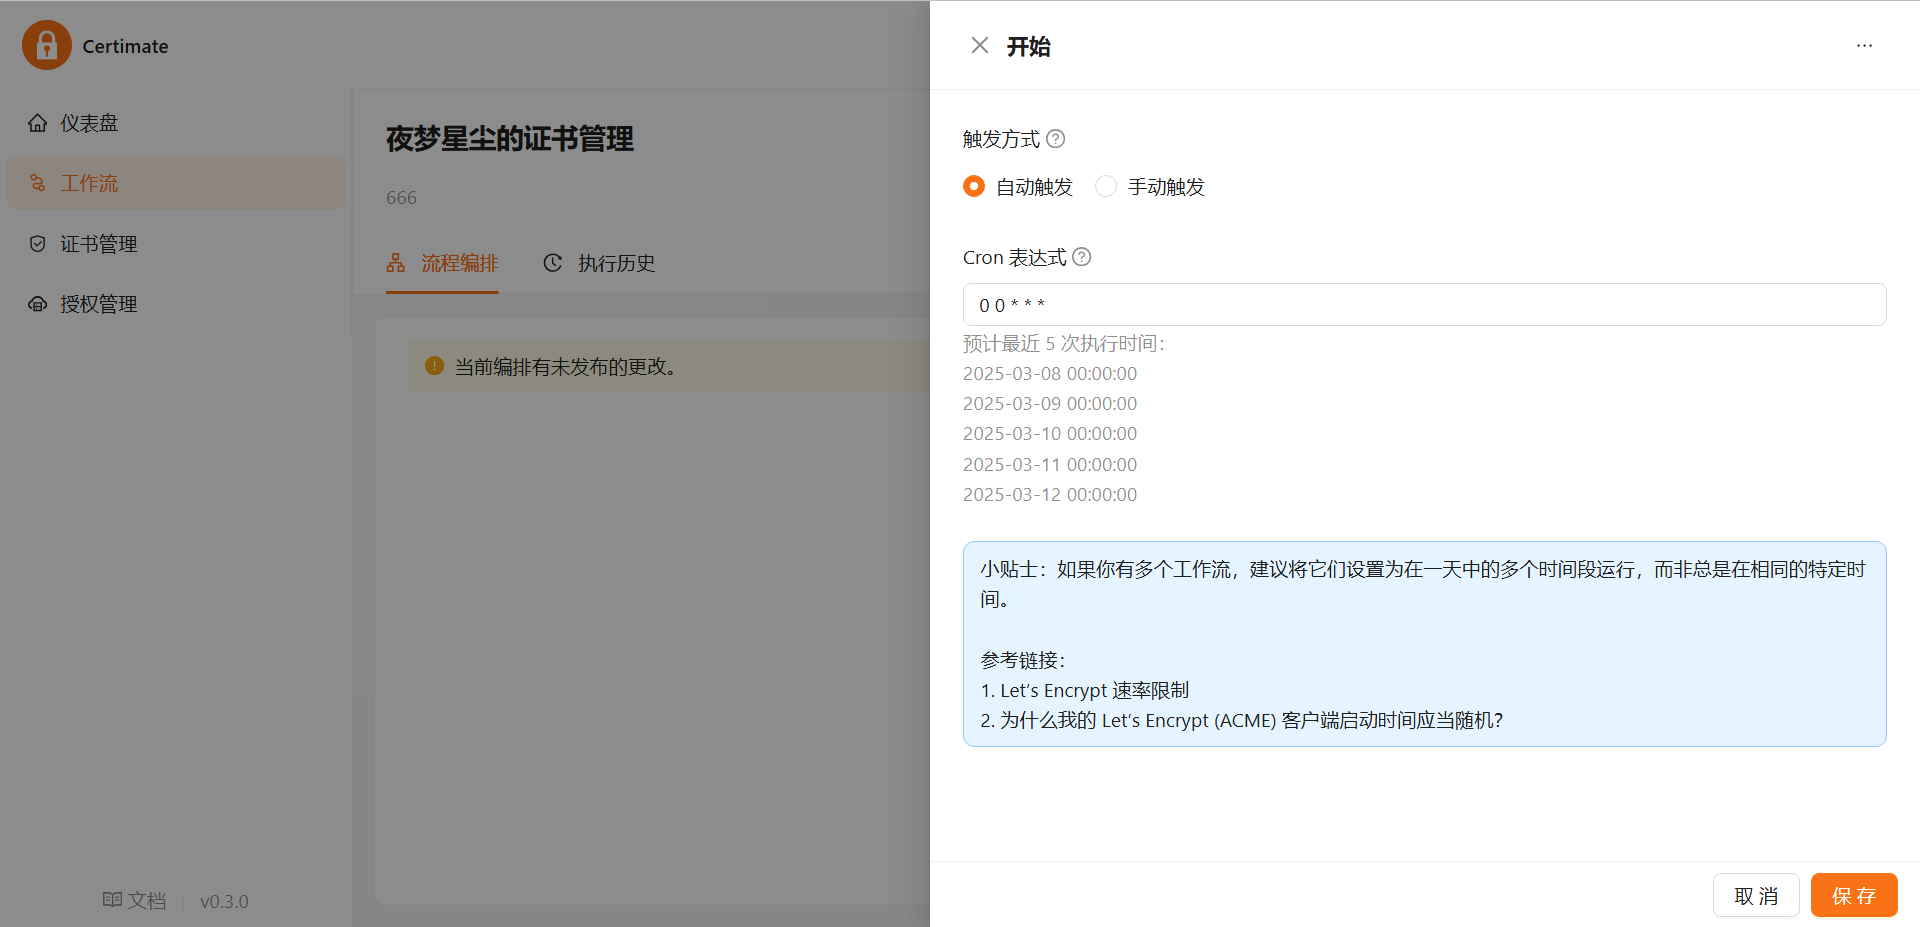
Task: Switch to the 流程编排 tab
Action: point(442,263)
